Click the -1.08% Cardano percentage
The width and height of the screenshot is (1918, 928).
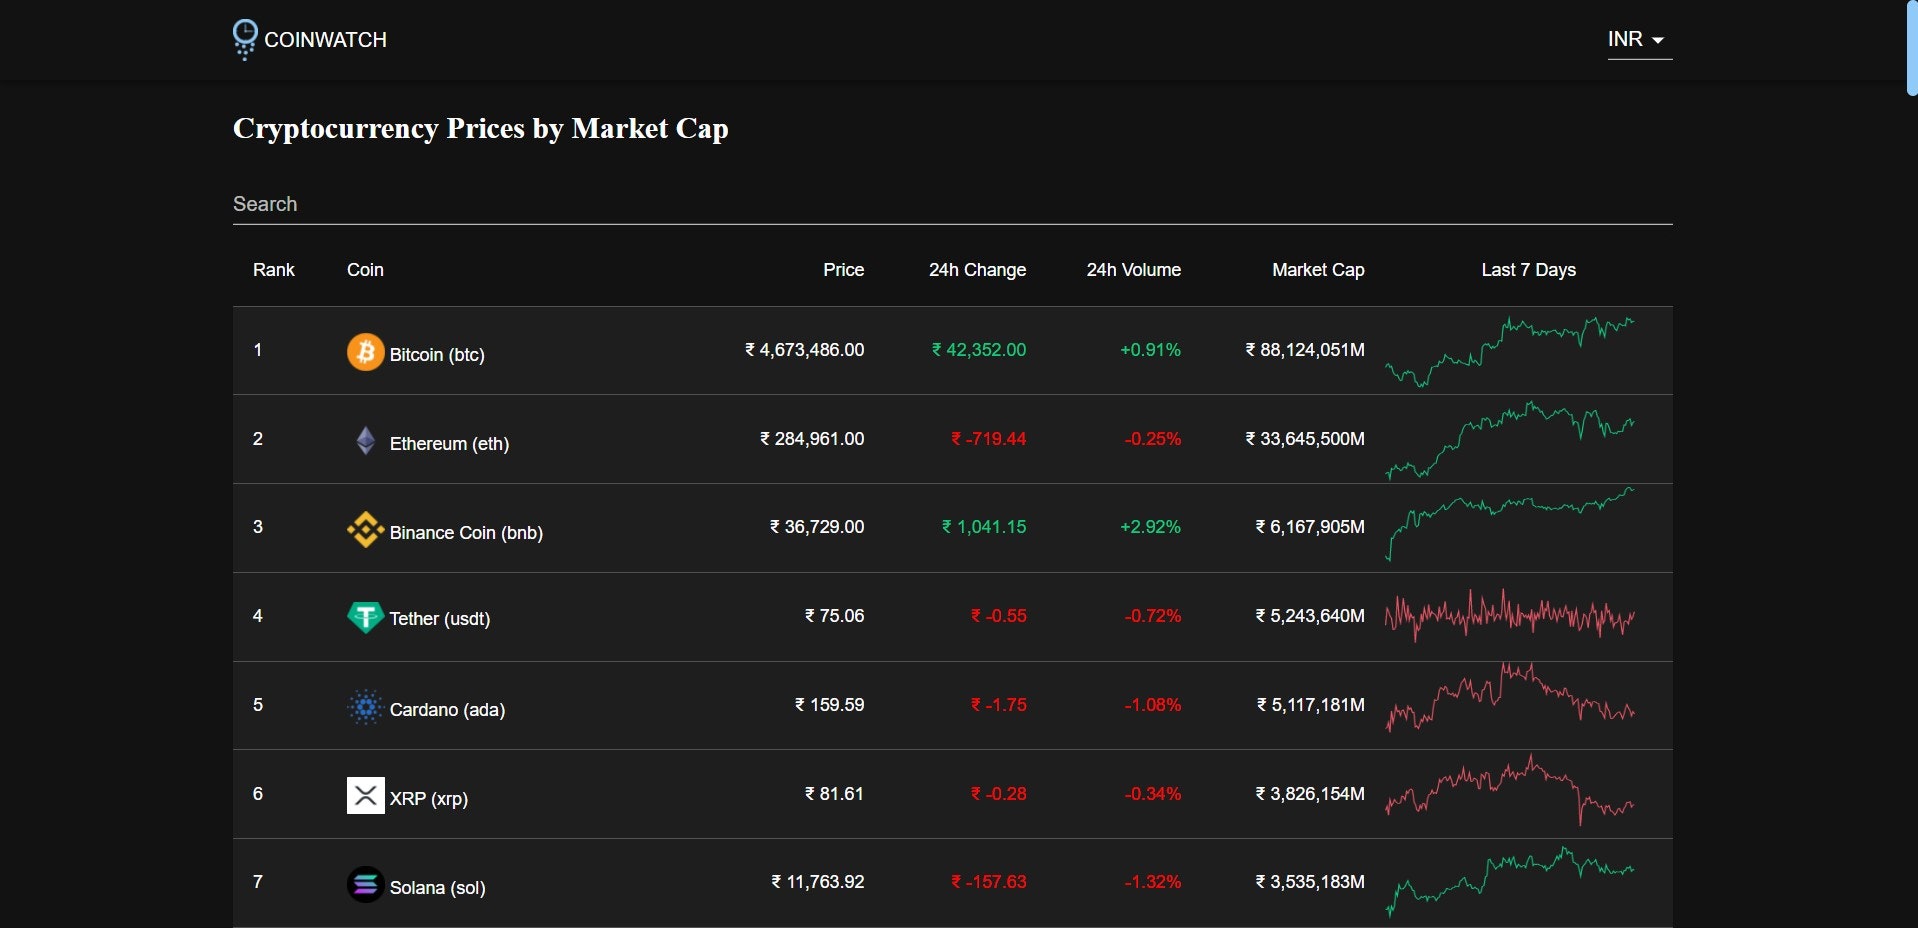tap(1152, 705)
